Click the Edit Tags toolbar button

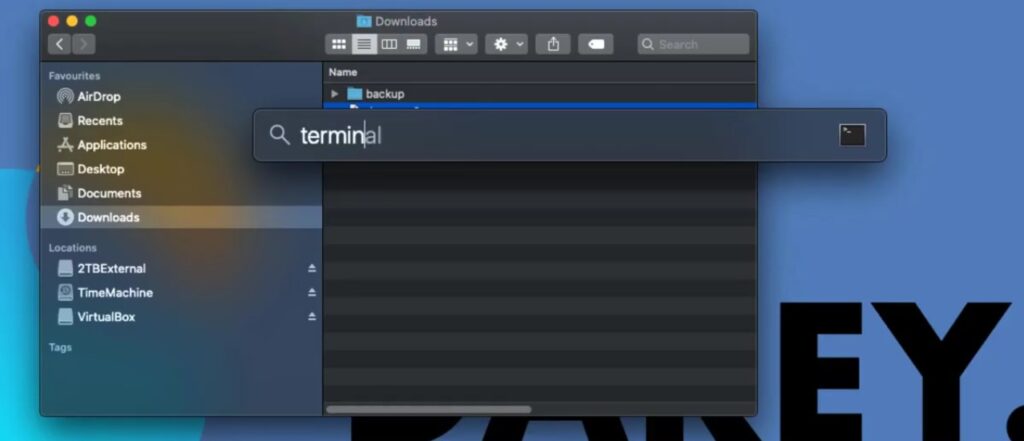[x=596, y=44]
